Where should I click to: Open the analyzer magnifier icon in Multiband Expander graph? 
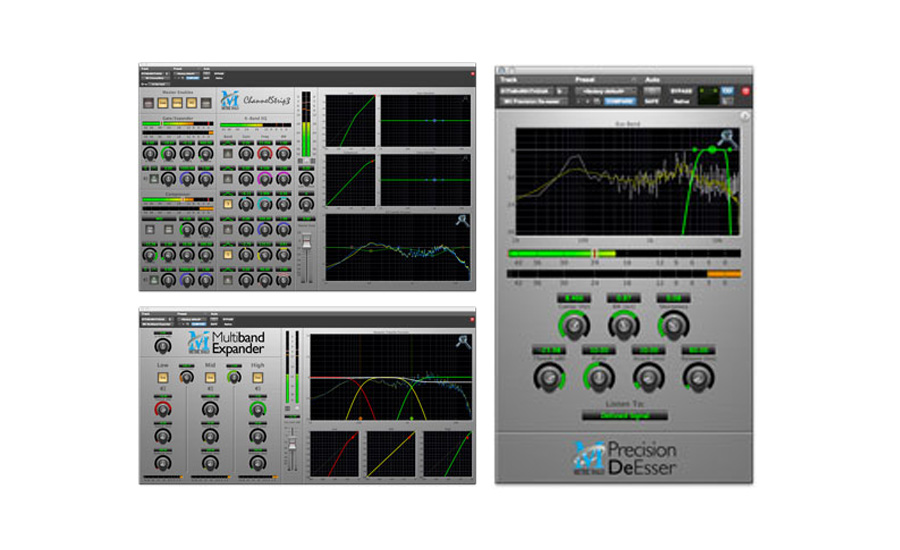coord(463,342)
